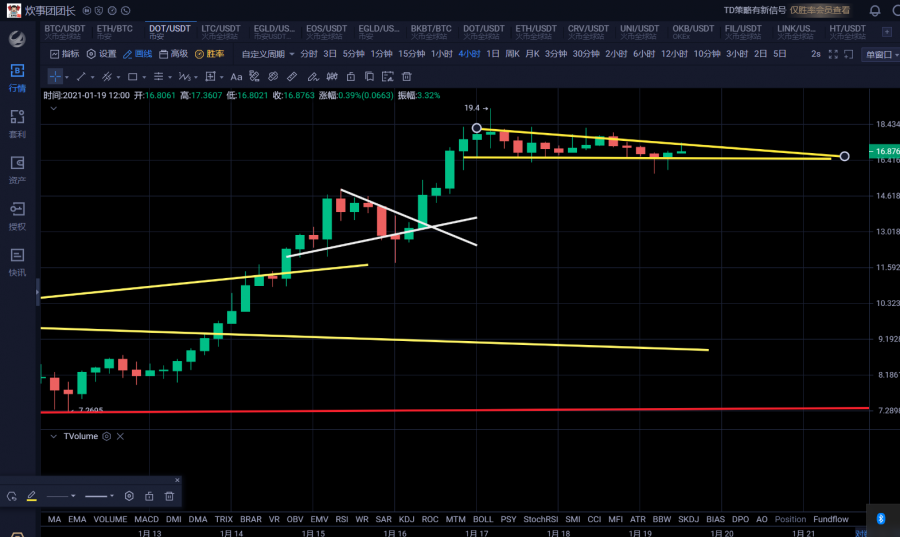Select the measurement box drawing tool
The image size is (900, 537).
point(210,76)
